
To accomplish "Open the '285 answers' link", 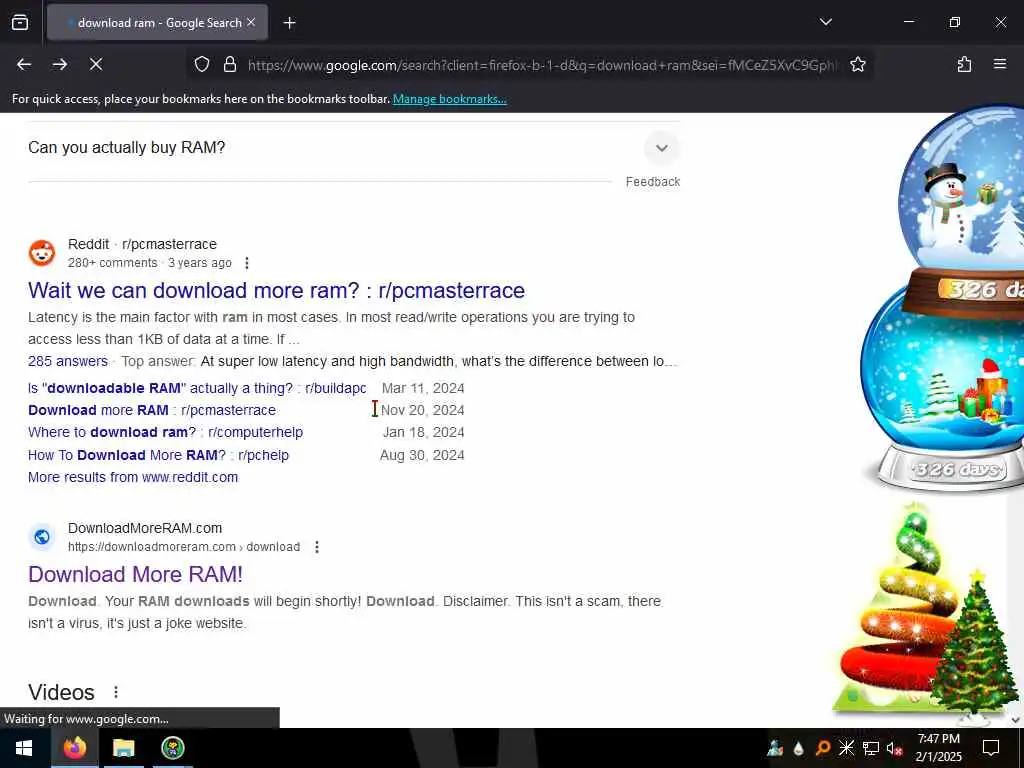I will coord(68,361).
